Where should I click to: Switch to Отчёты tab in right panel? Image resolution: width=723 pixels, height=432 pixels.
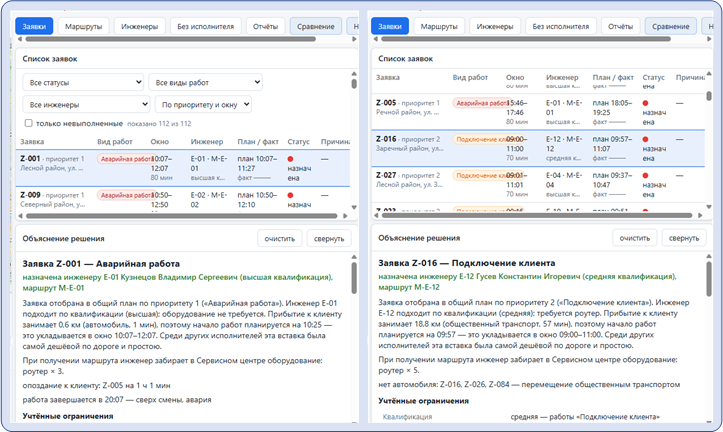pyautogui.click(x=620, y=26)
